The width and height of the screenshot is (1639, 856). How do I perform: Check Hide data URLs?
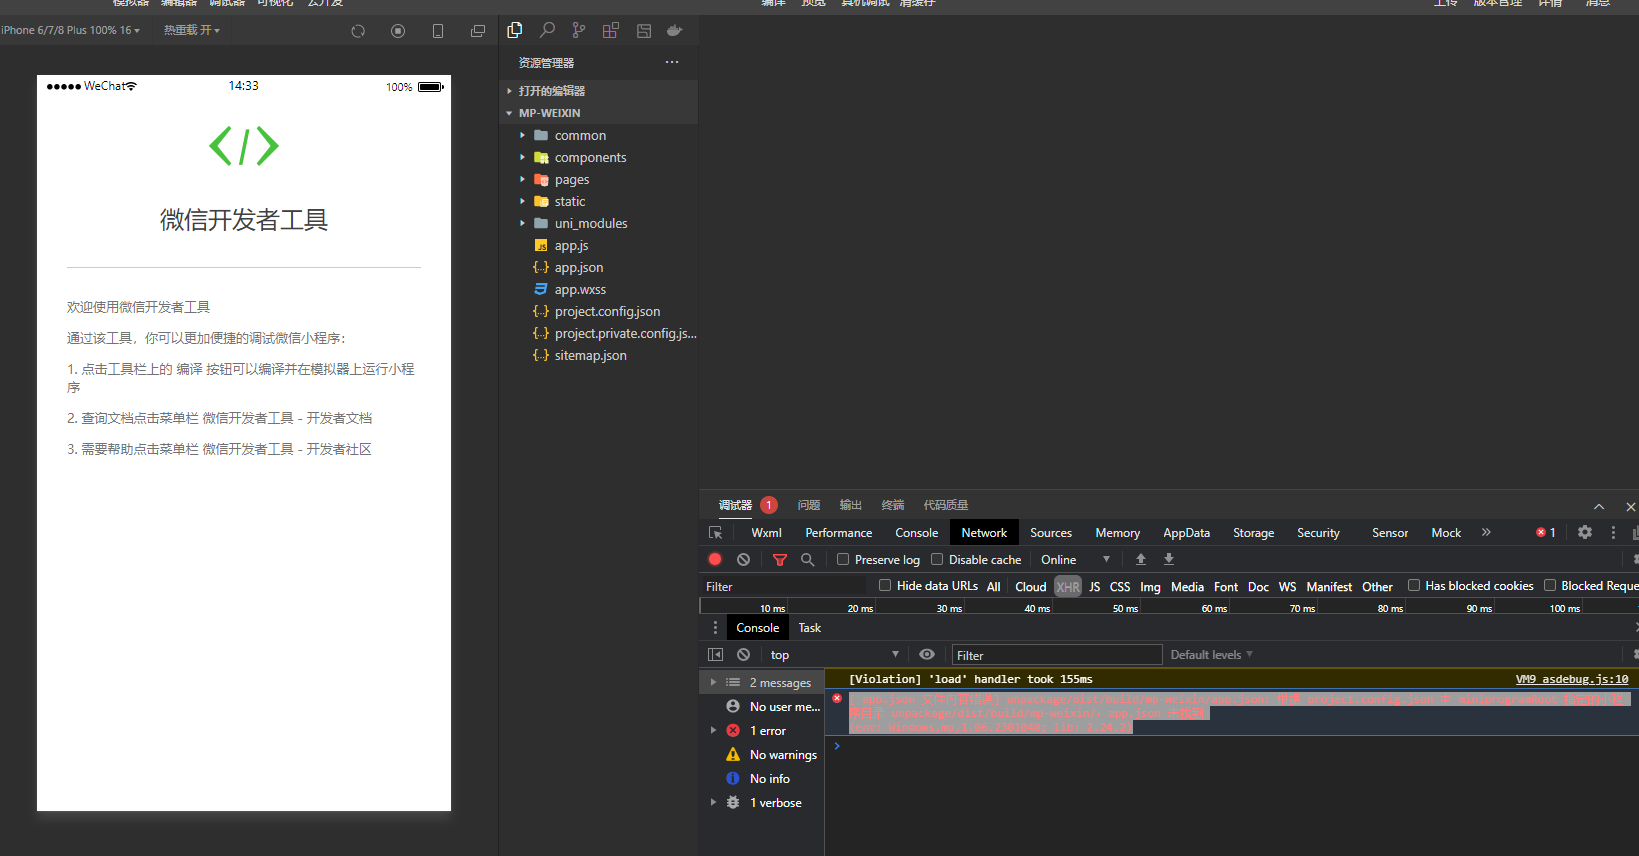pyautogui.click(x=885, y=586)
